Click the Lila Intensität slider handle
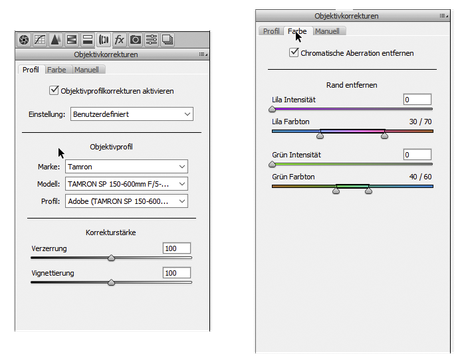 coord(272,109)
